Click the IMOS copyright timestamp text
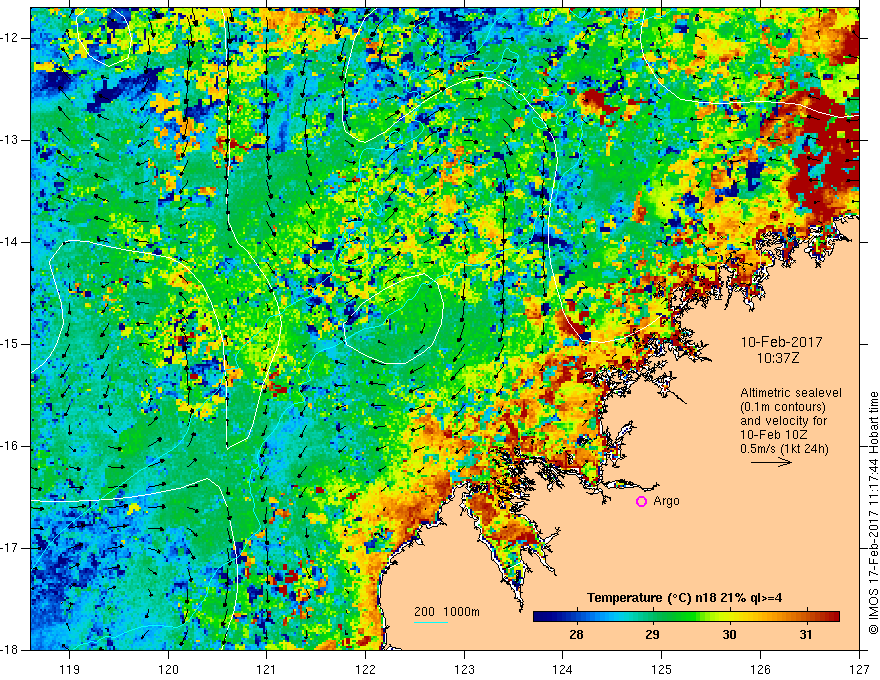 point(873,513)
